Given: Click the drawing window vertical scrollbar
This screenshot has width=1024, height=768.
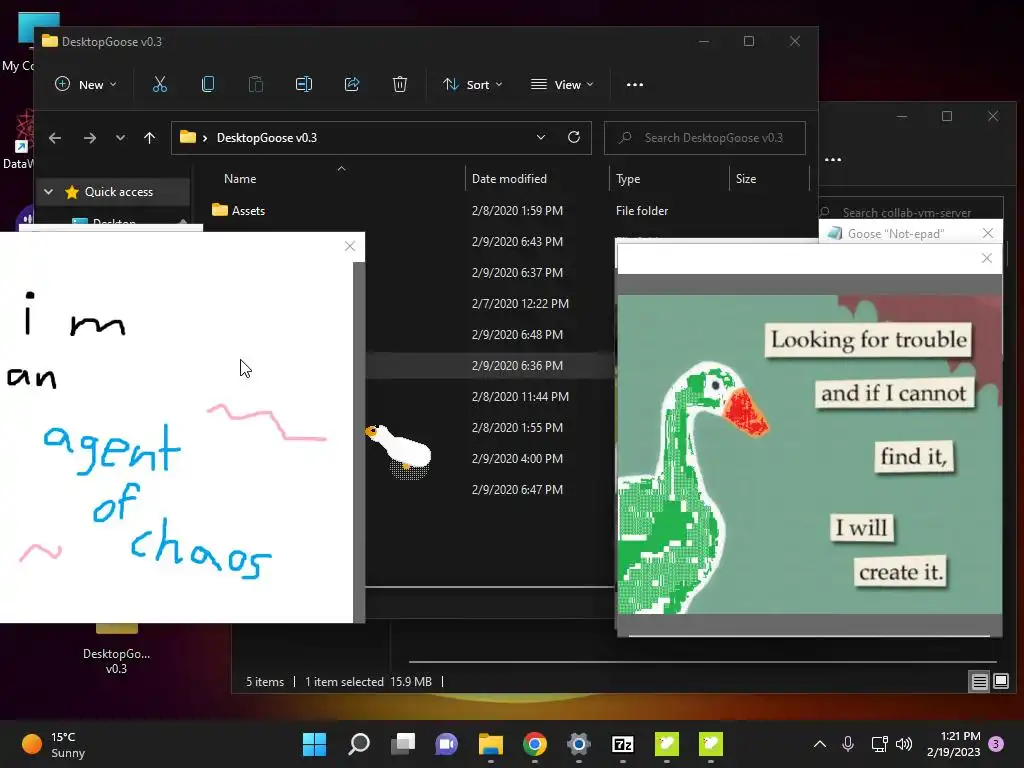Looking at the screenshot, I should click(359, 442).
